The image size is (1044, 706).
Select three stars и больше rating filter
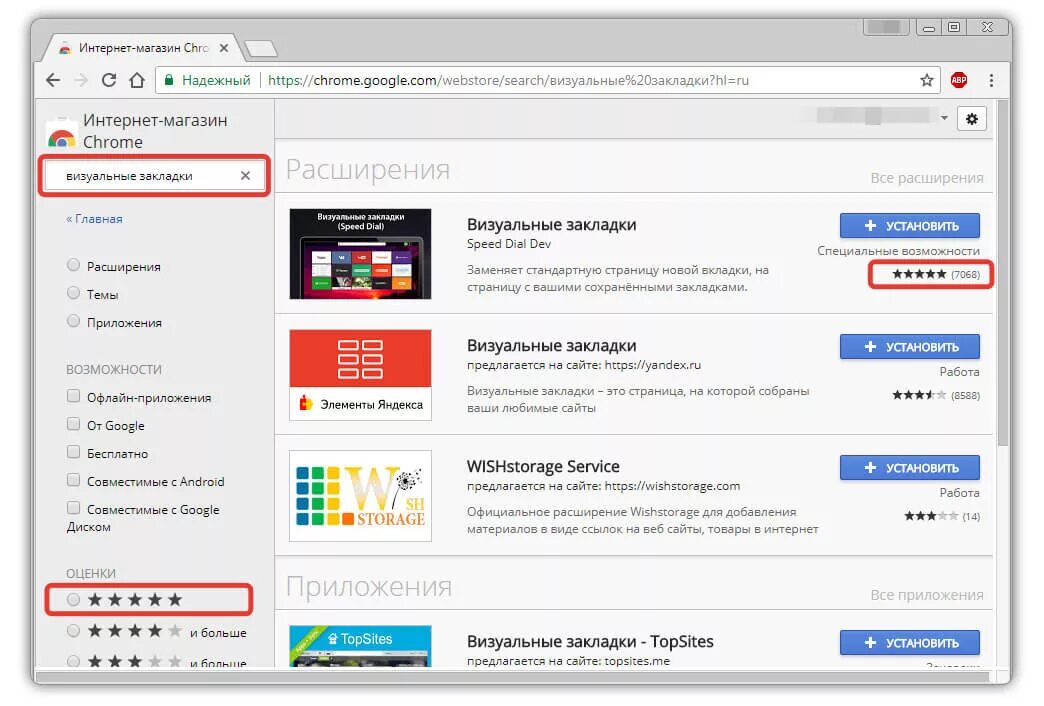tap(73, 661)
